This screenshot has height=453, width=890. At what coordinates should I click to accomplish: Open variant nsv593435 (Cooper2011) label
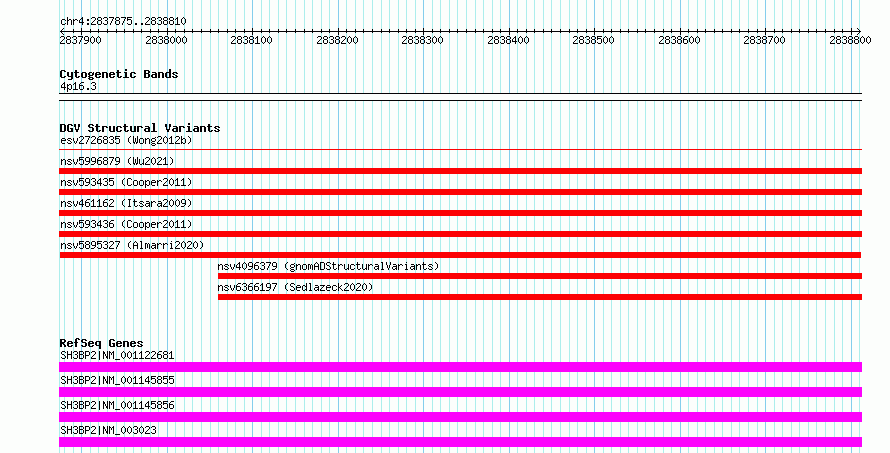click(126, 182)
